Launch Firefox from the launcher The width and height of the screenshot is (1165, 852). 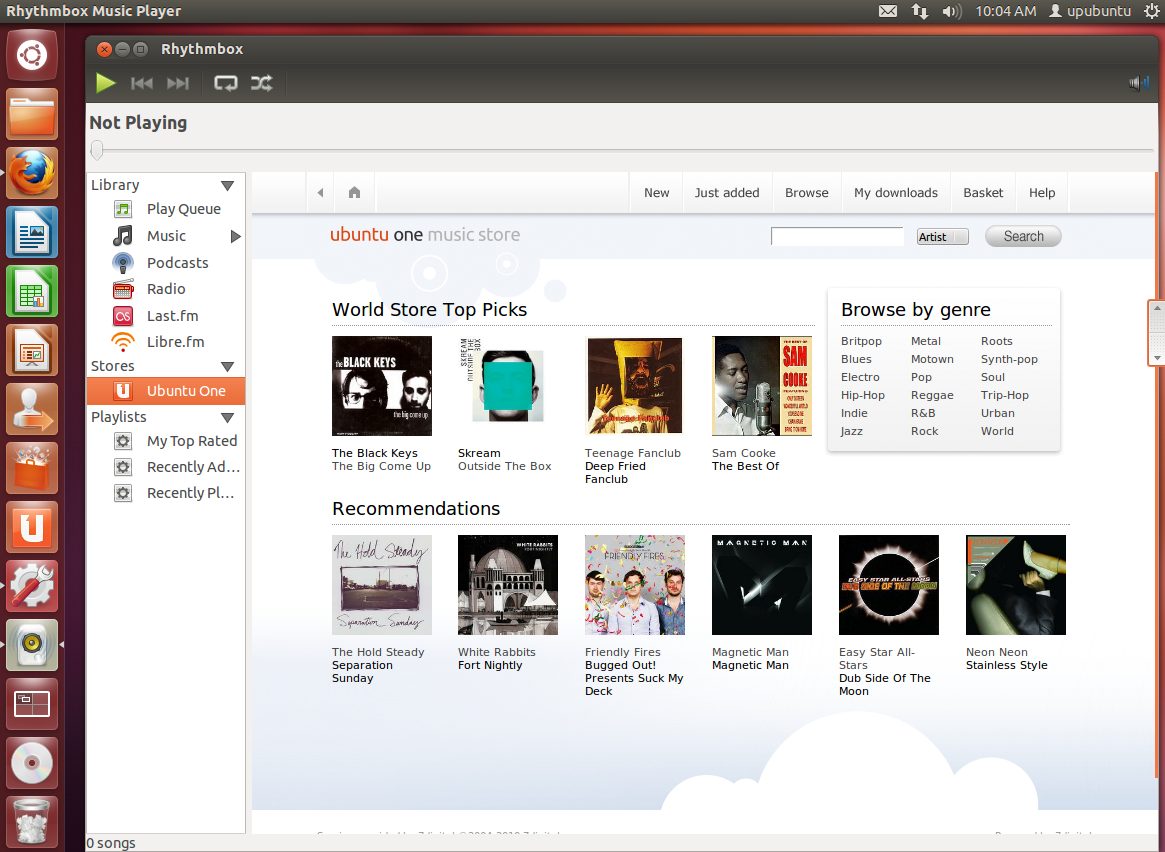pos(32,173)
